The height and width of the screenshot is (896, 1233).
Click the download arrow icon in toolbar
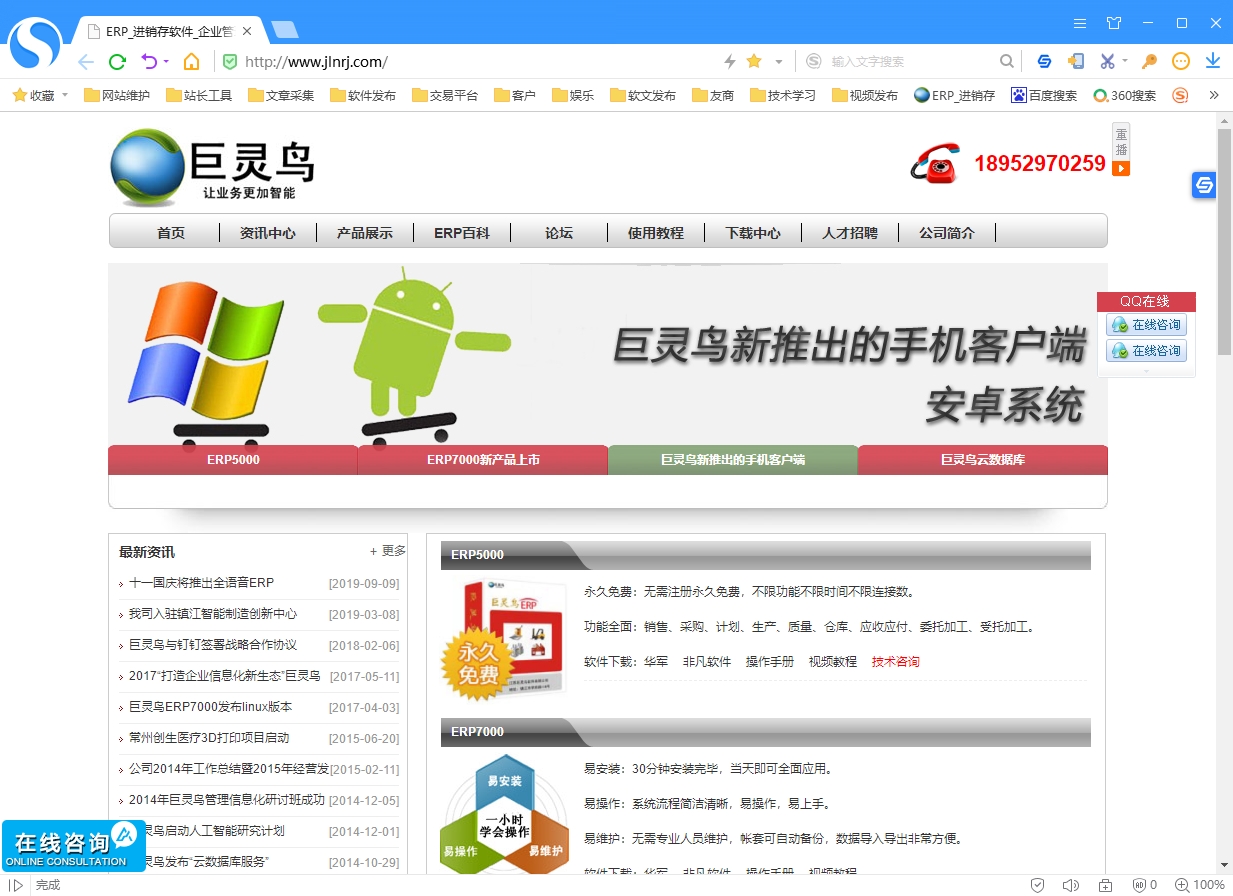click(1213, 61)
